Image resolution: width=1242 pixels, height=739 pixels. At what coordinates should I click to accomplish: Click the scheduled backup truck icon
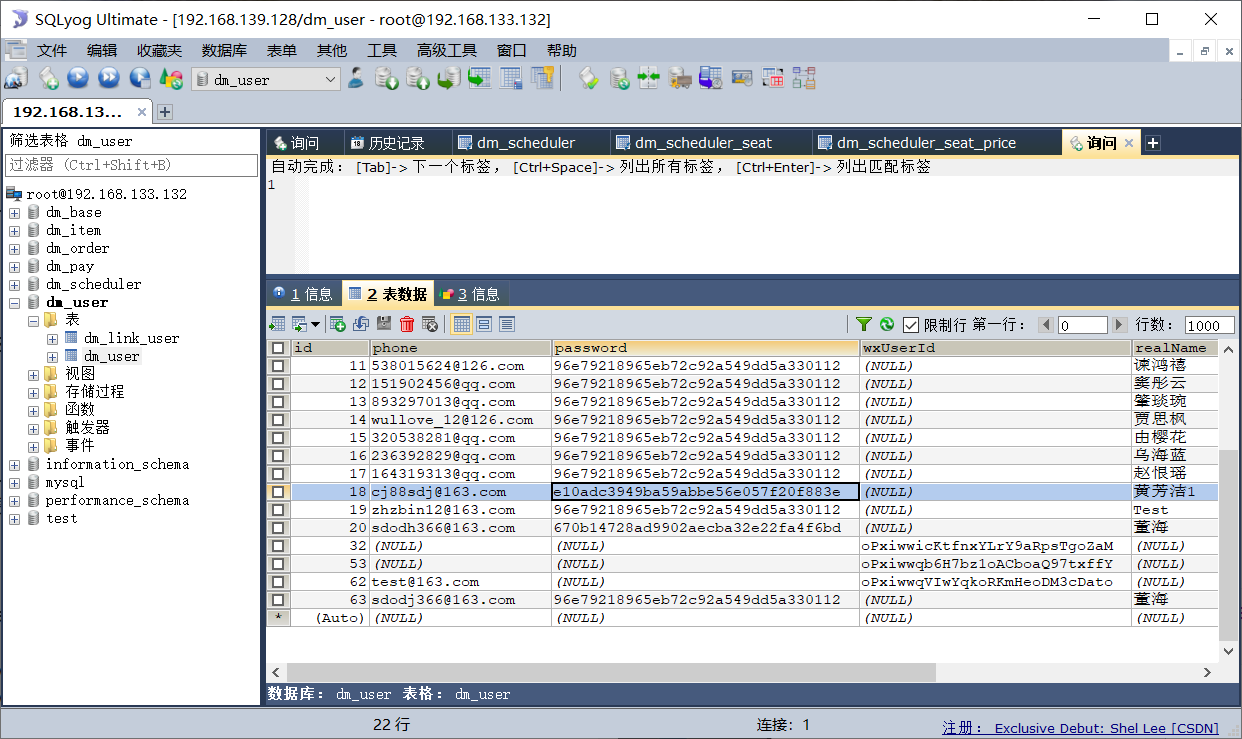pyautogui.click(x=680, y=79)
